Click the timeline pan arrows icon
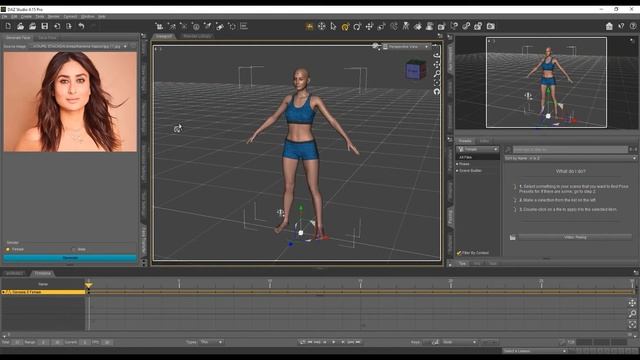 coord(632,302)
